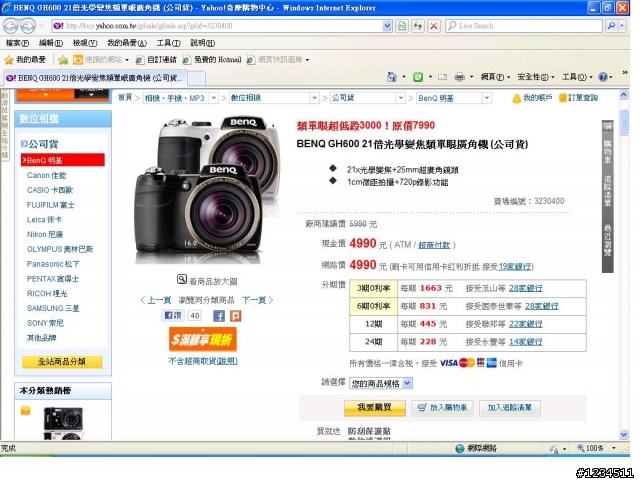Click the yellow 全站商品分類 button

pos(62,362)
